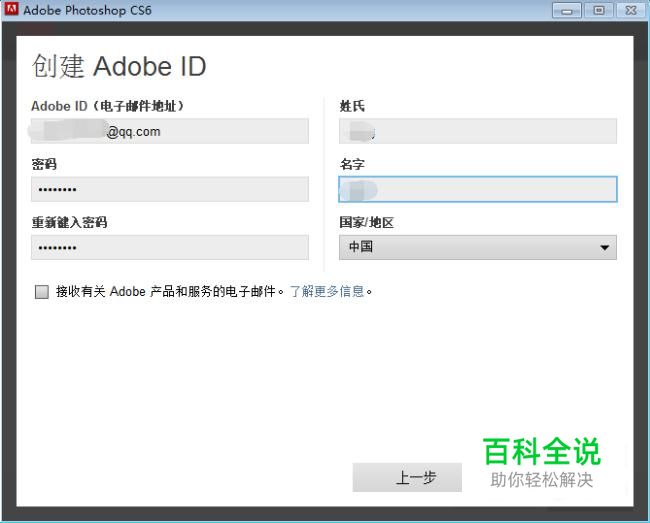650x523 pixels.
Task: Click the dropdown arrow beside 中国
Action: 604,247
